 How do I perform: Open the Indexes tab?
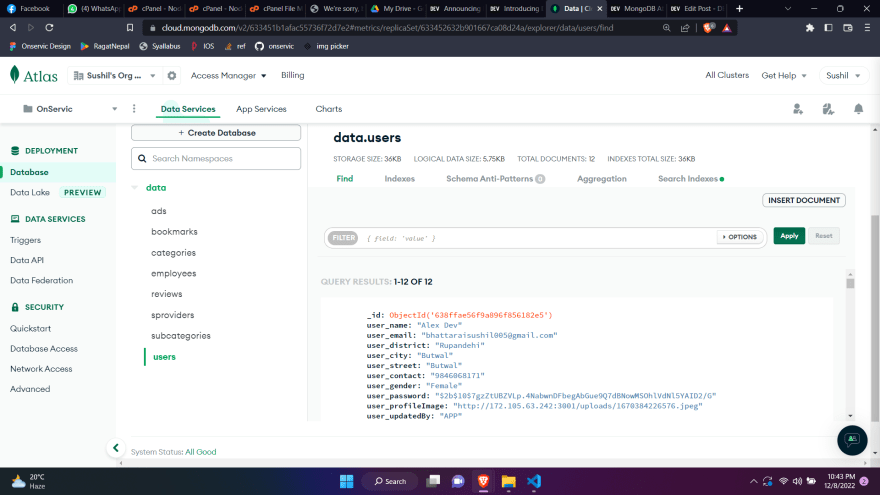[400, 178]
